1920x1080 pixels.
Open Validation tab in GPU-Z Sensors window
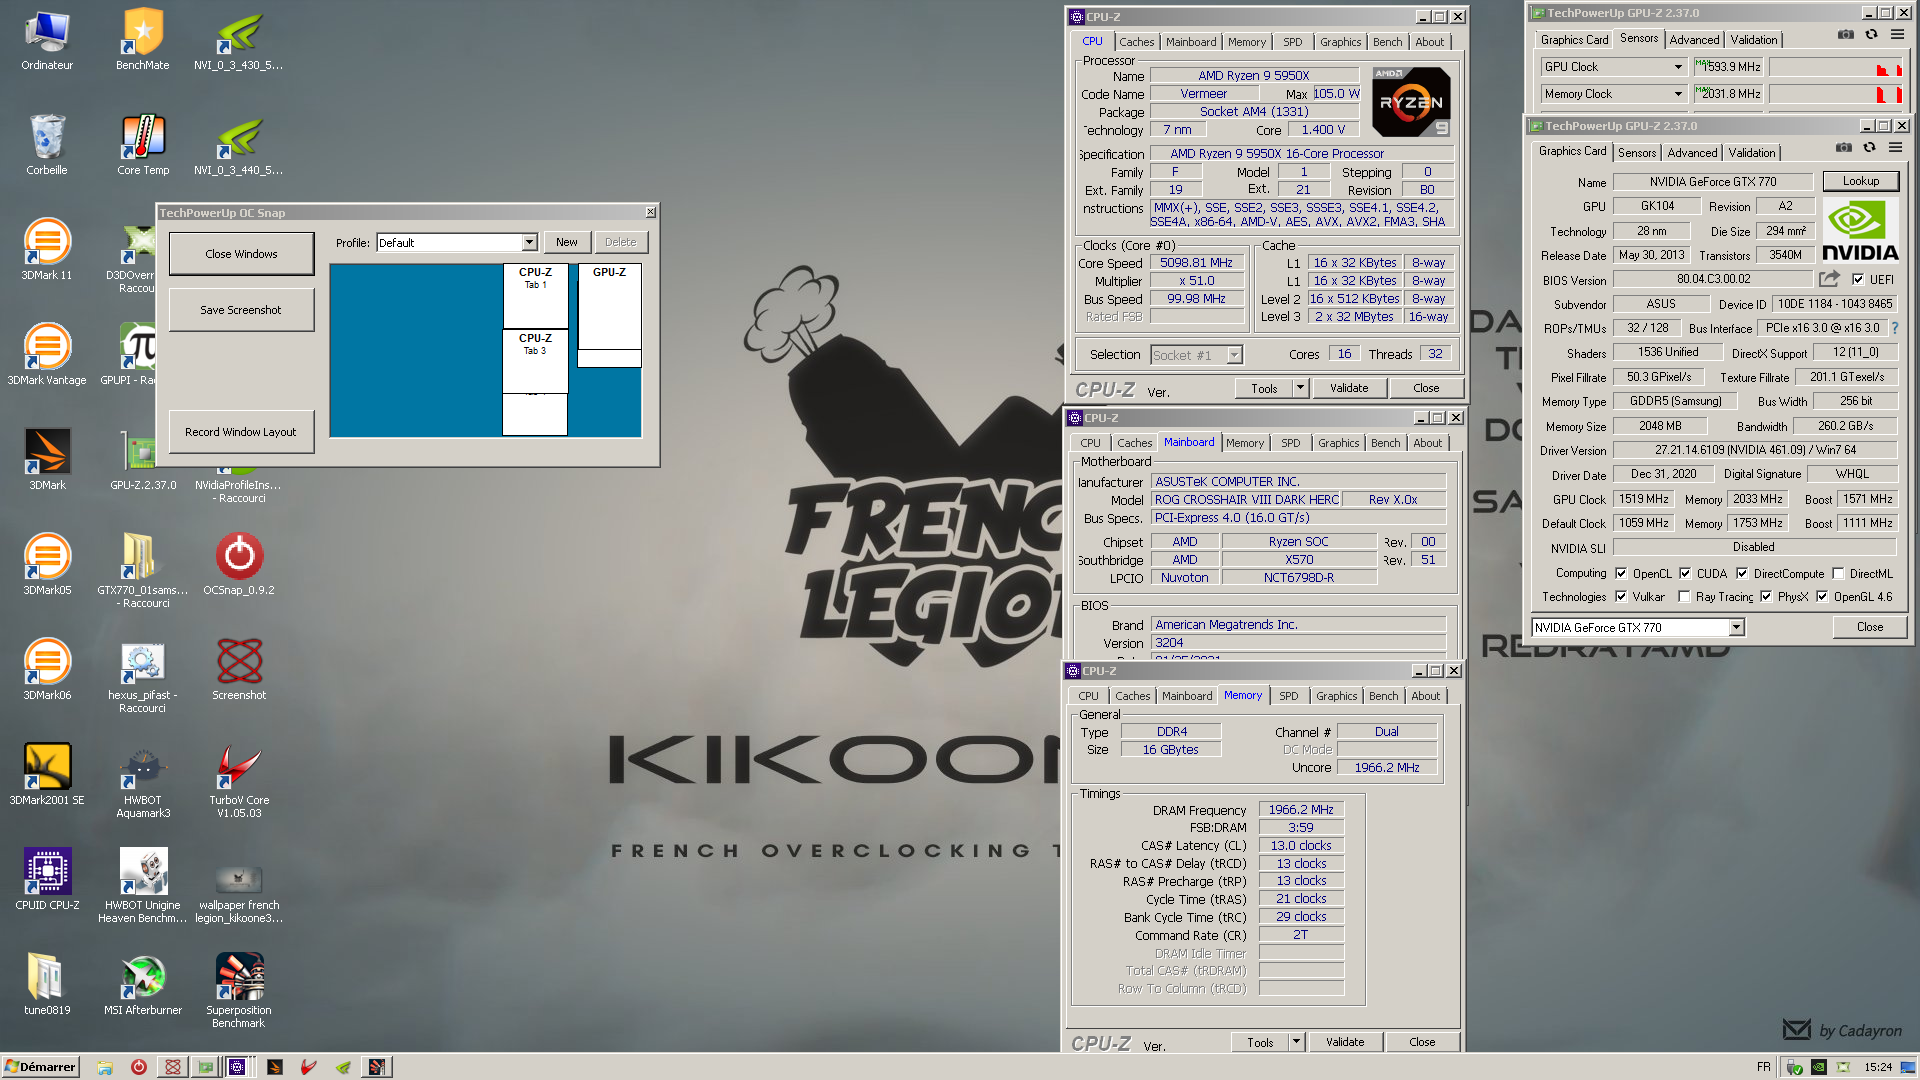pyautogui.click(x=1754, y=40)
